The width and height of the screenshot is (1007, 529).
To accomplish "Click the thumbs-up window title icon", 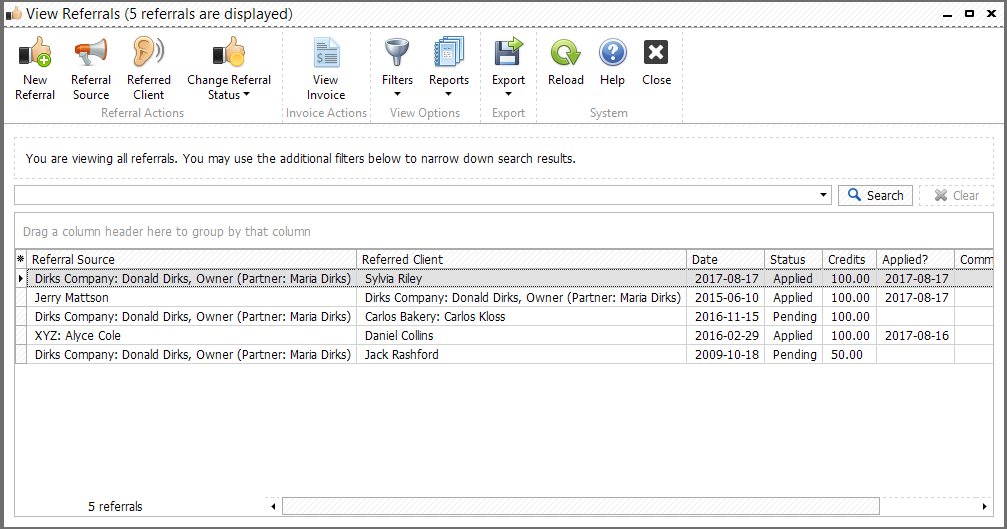I will point(13,13).
